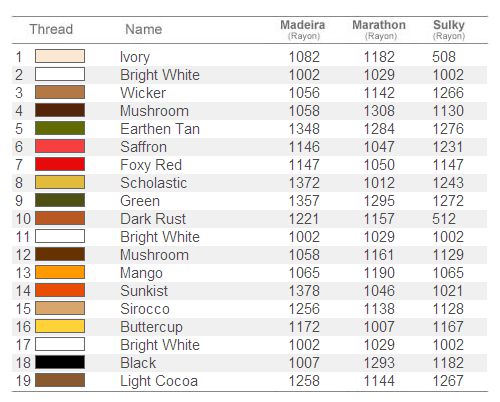Select the Dark Rust name text
Image resolution: width=500 pixels, height=402 pixels.
point(153,219)
